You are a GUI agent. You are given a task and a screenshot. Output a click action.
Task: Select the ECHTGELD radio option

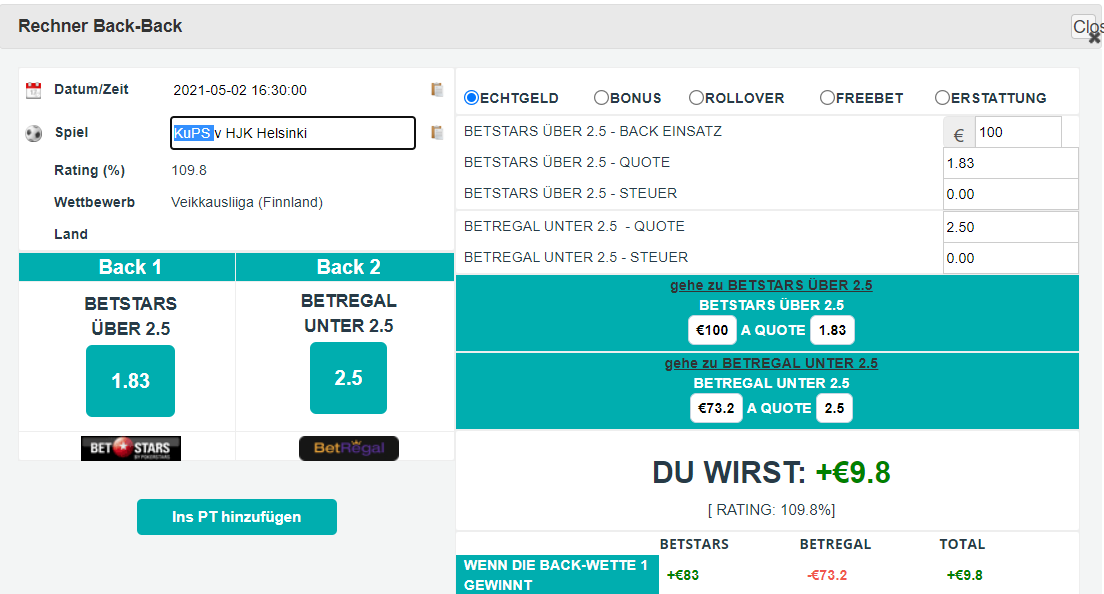[x=472, y=98]
